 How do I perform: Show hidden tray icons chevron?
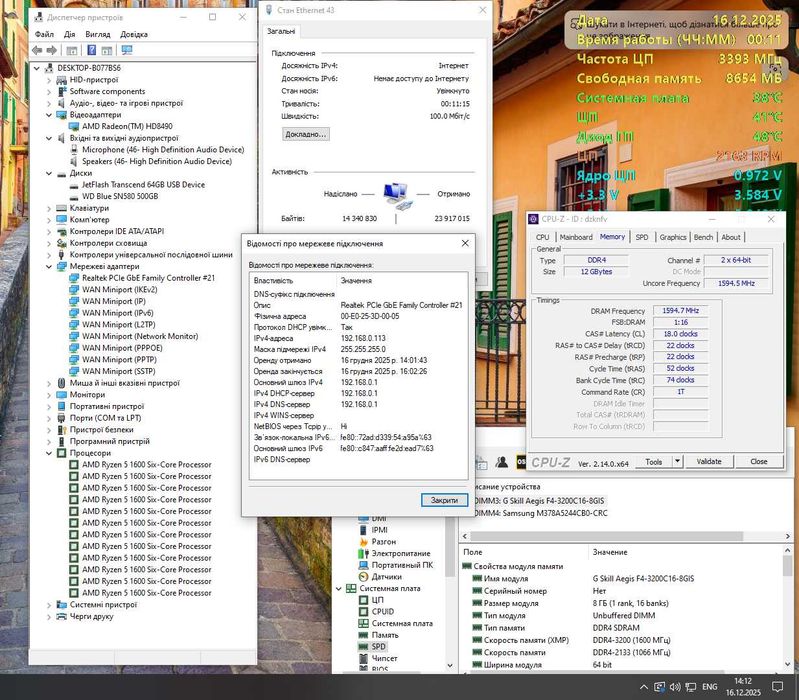644,687
